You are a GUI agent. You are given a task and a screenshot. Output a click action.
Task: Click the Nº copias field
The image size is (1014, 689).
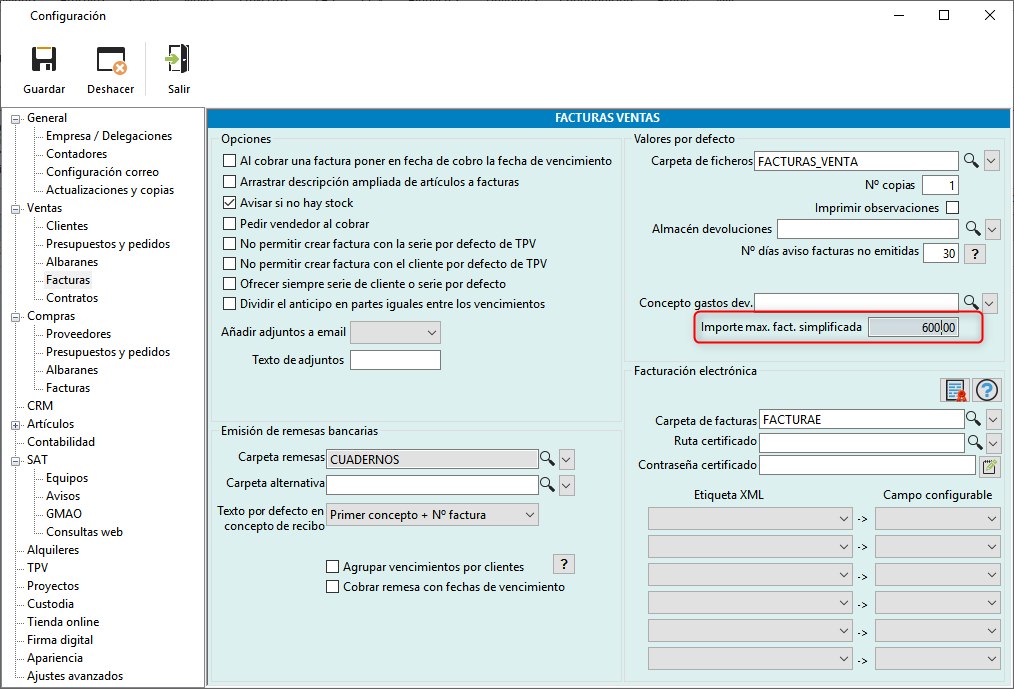940,186
